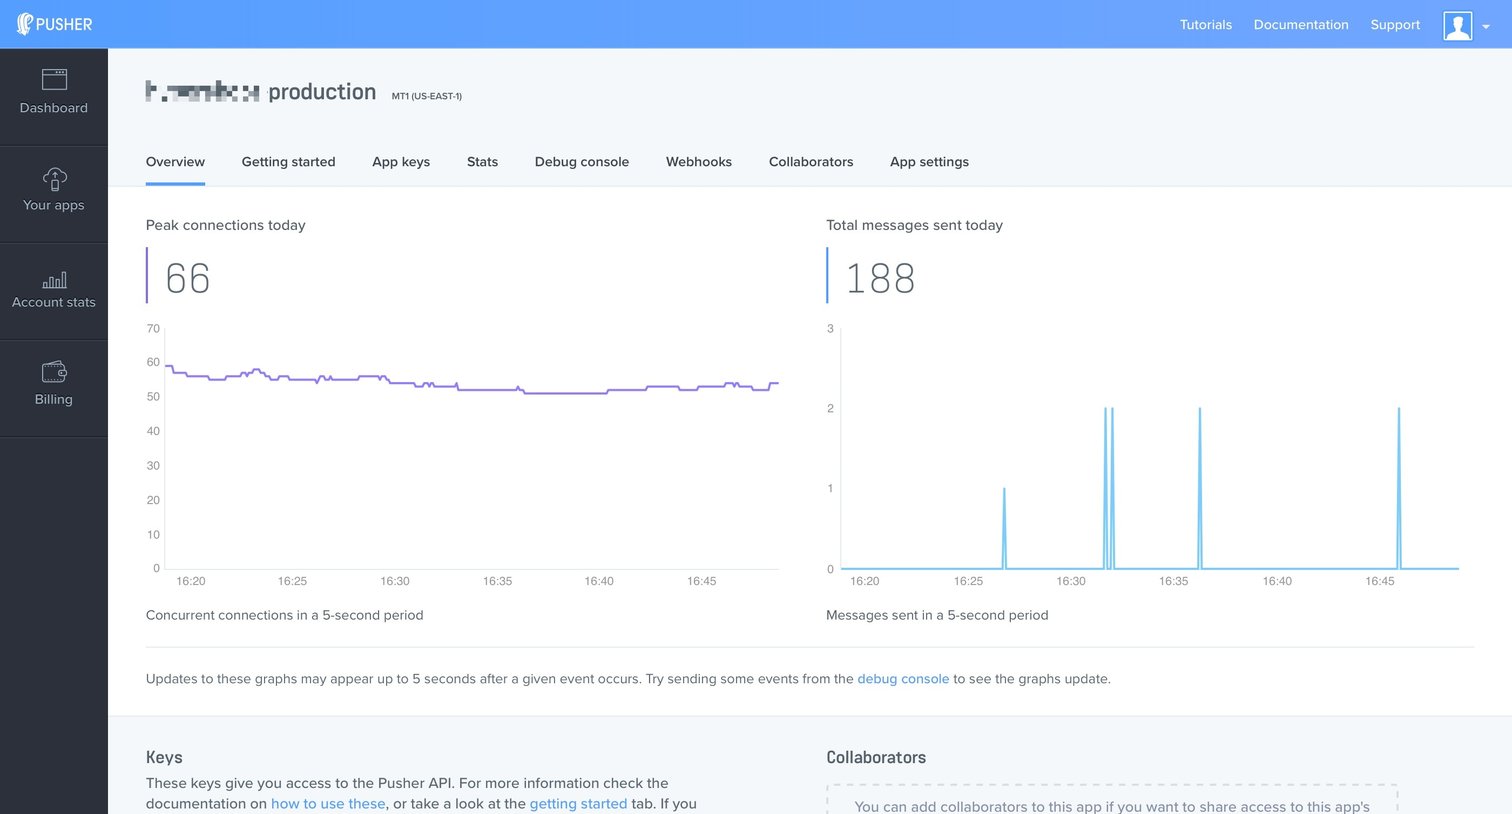
Task: Select the Overview tab
Action: 175,162
